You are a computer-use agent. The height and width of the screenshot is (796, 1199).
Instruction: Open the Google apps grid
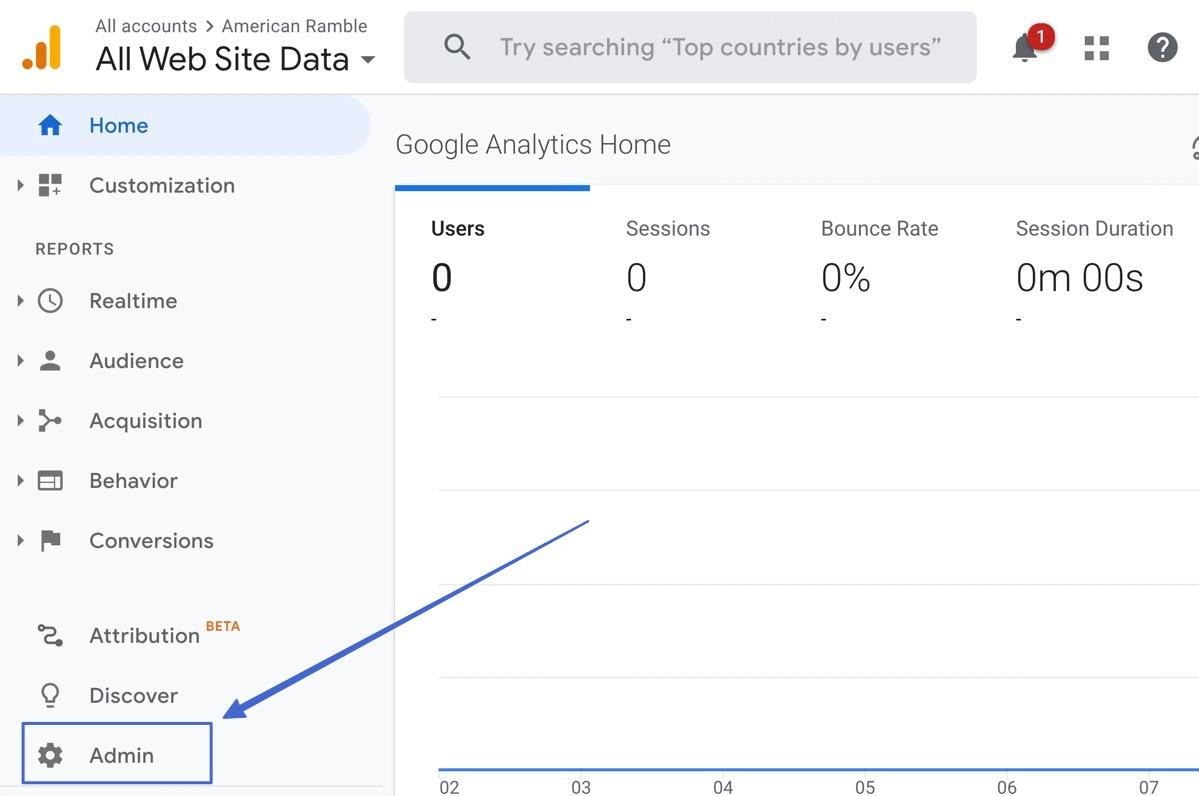click(1096, 47)
